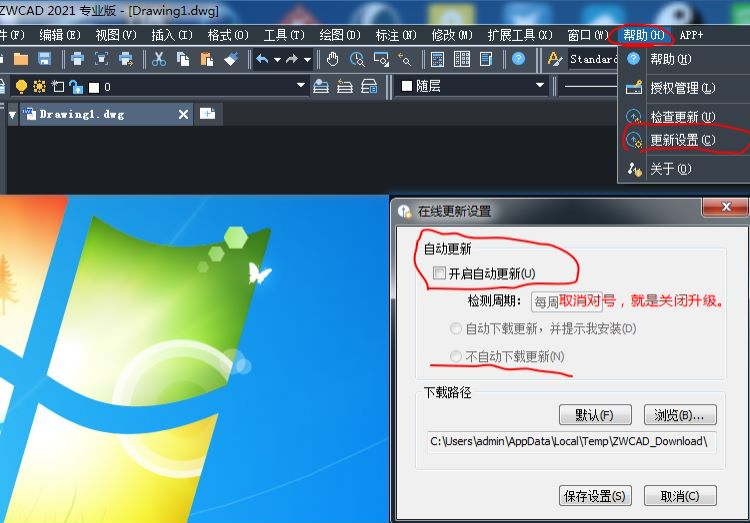Click the blue Help icon in toolbar
Screen dimensions: 750x523
pyautogui.click(x=518, y=59)
